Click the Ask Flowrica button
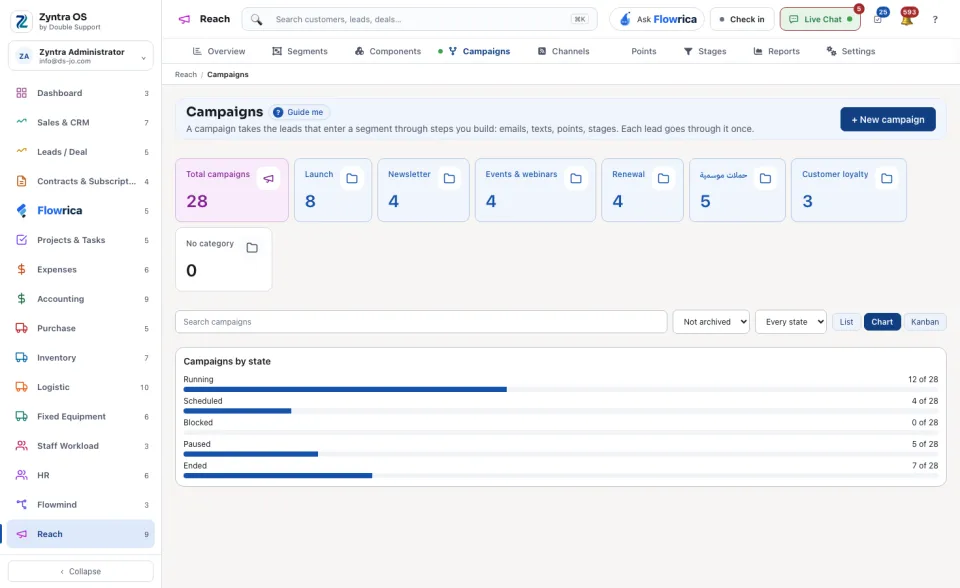Screen dimensions: 960x588 [x=657, y=20]
